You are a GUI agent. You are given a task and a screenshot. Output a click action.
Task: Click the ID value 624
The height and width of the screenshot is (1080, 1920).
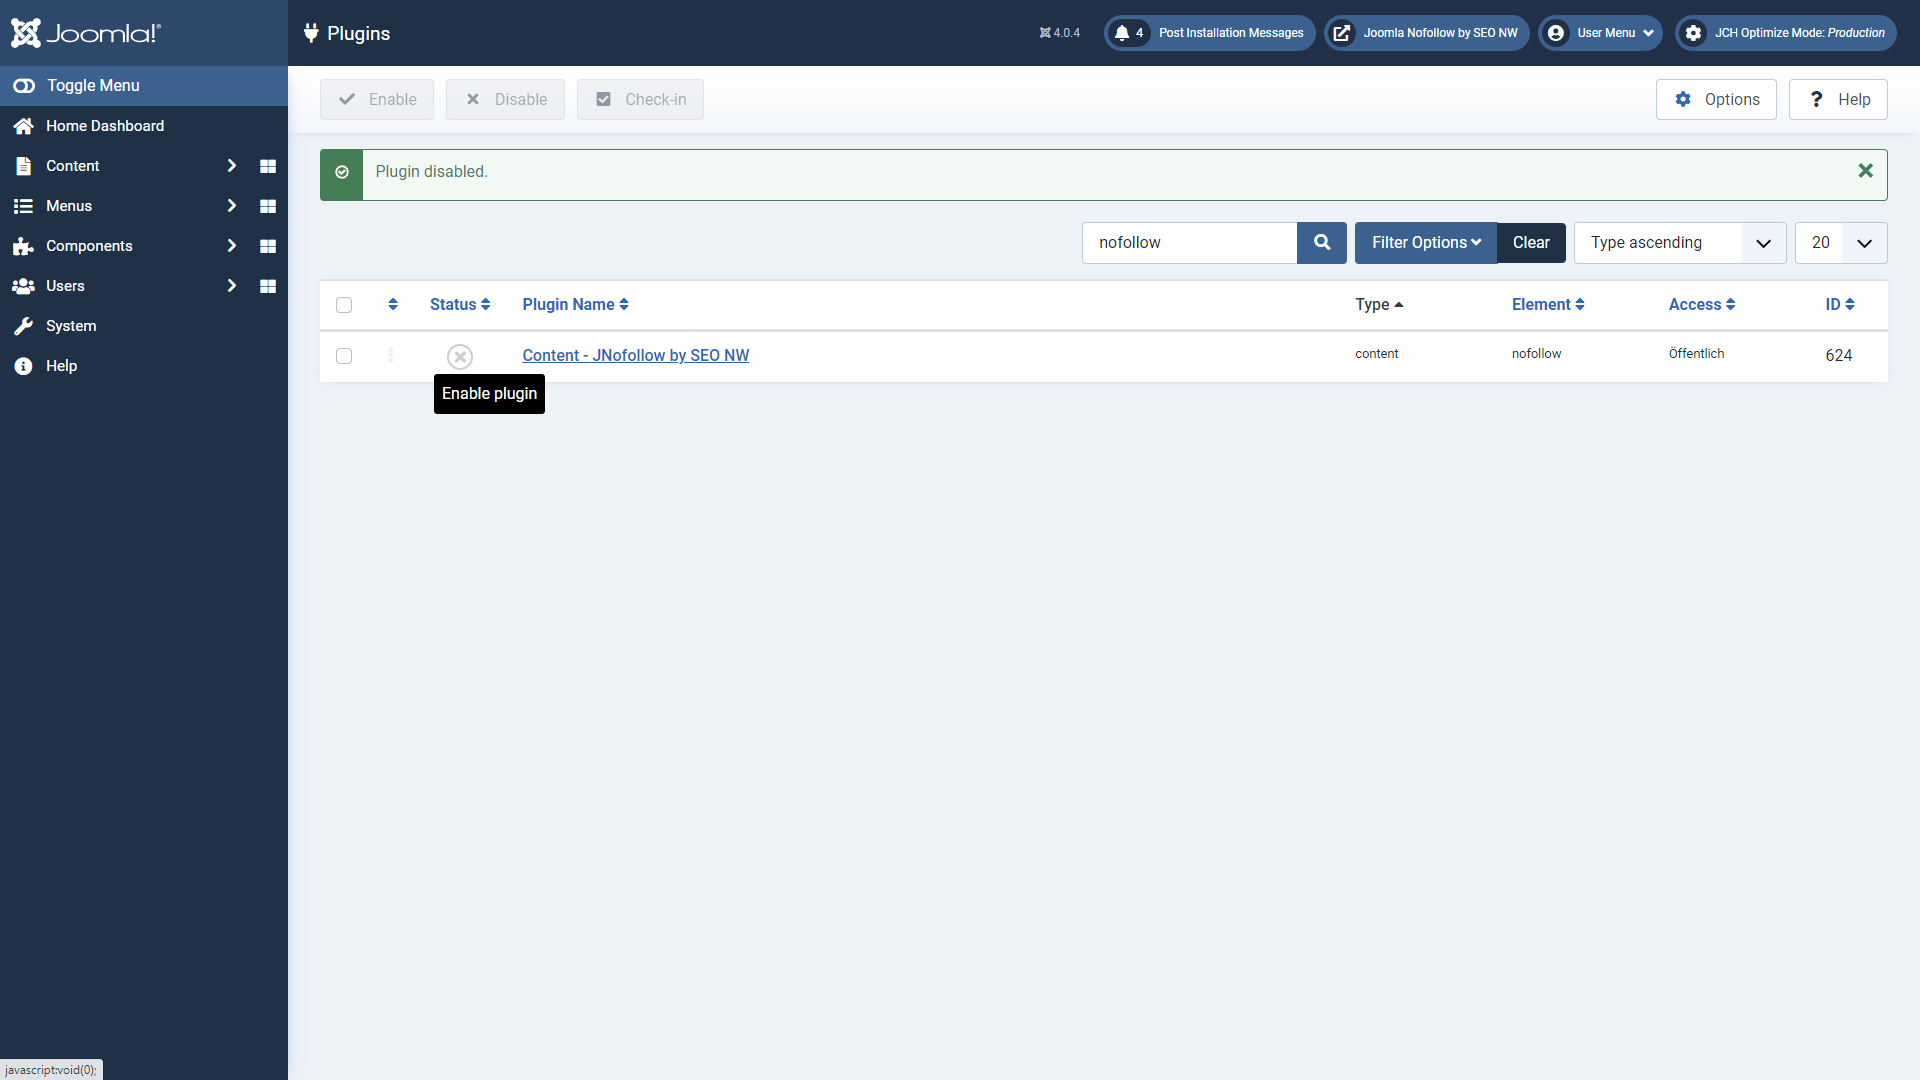tap(1838, 355)
